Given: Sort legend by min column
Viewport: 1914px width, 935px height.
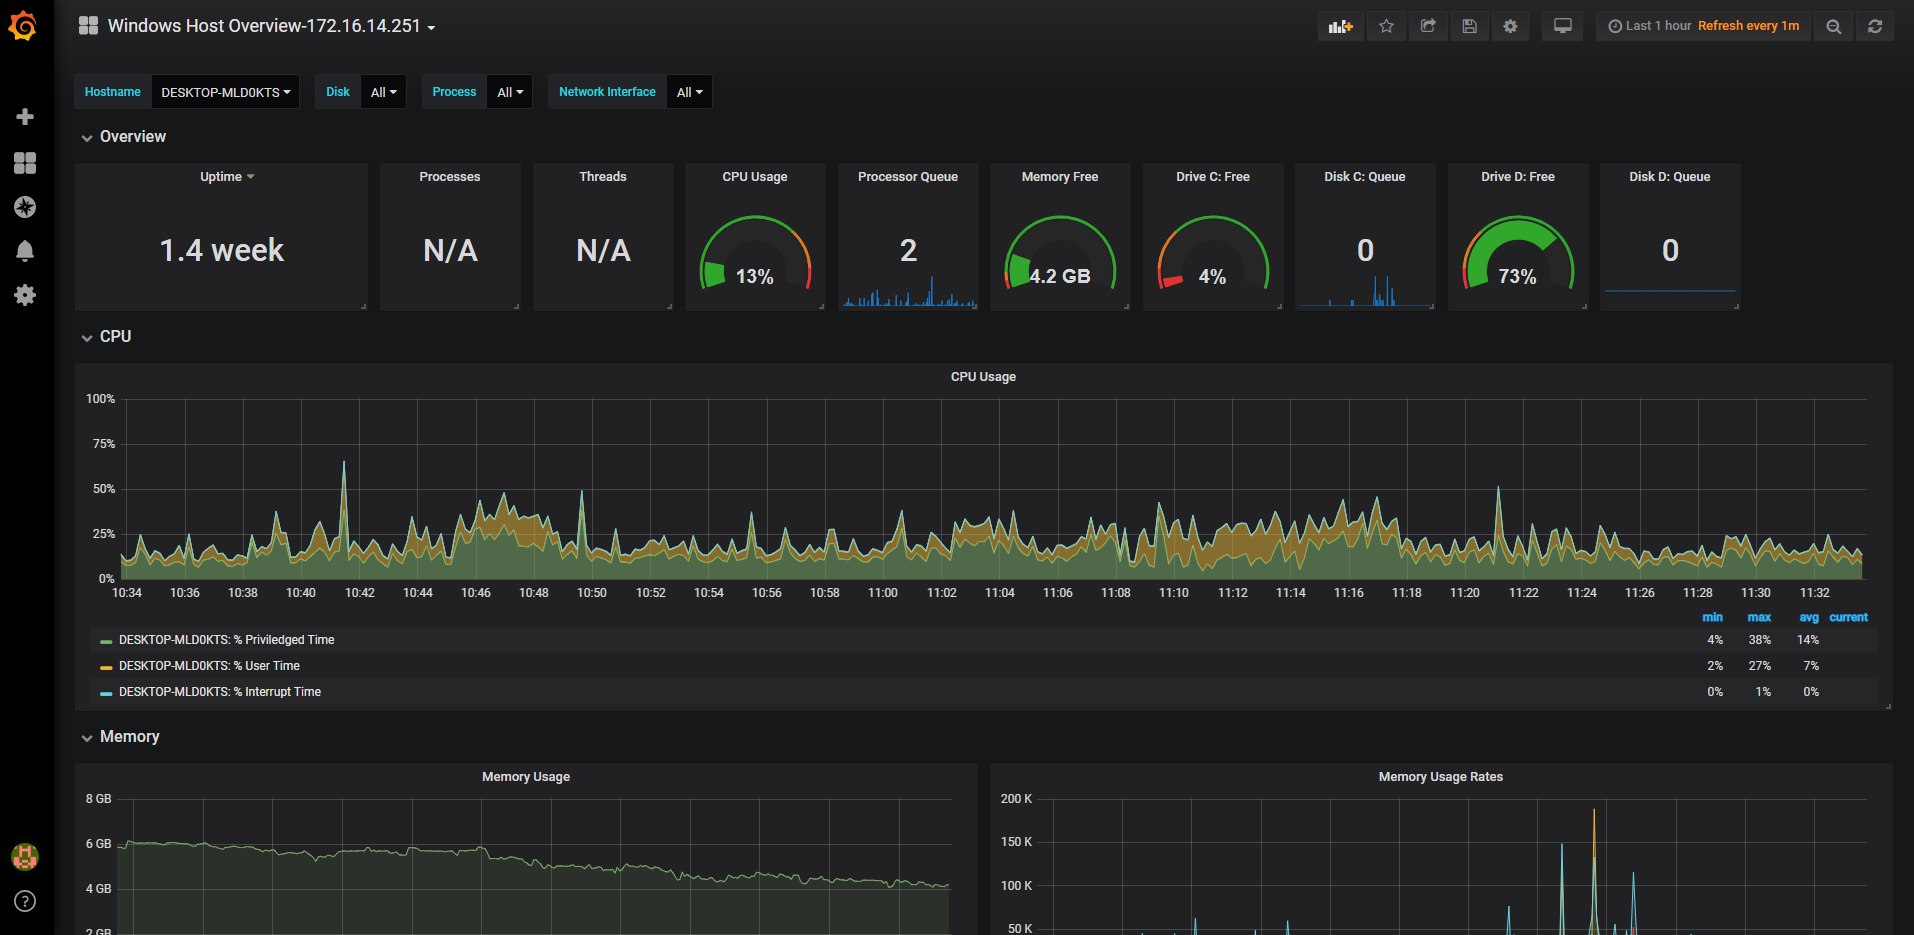Looking at the screenshot, I should [1712, 618].
